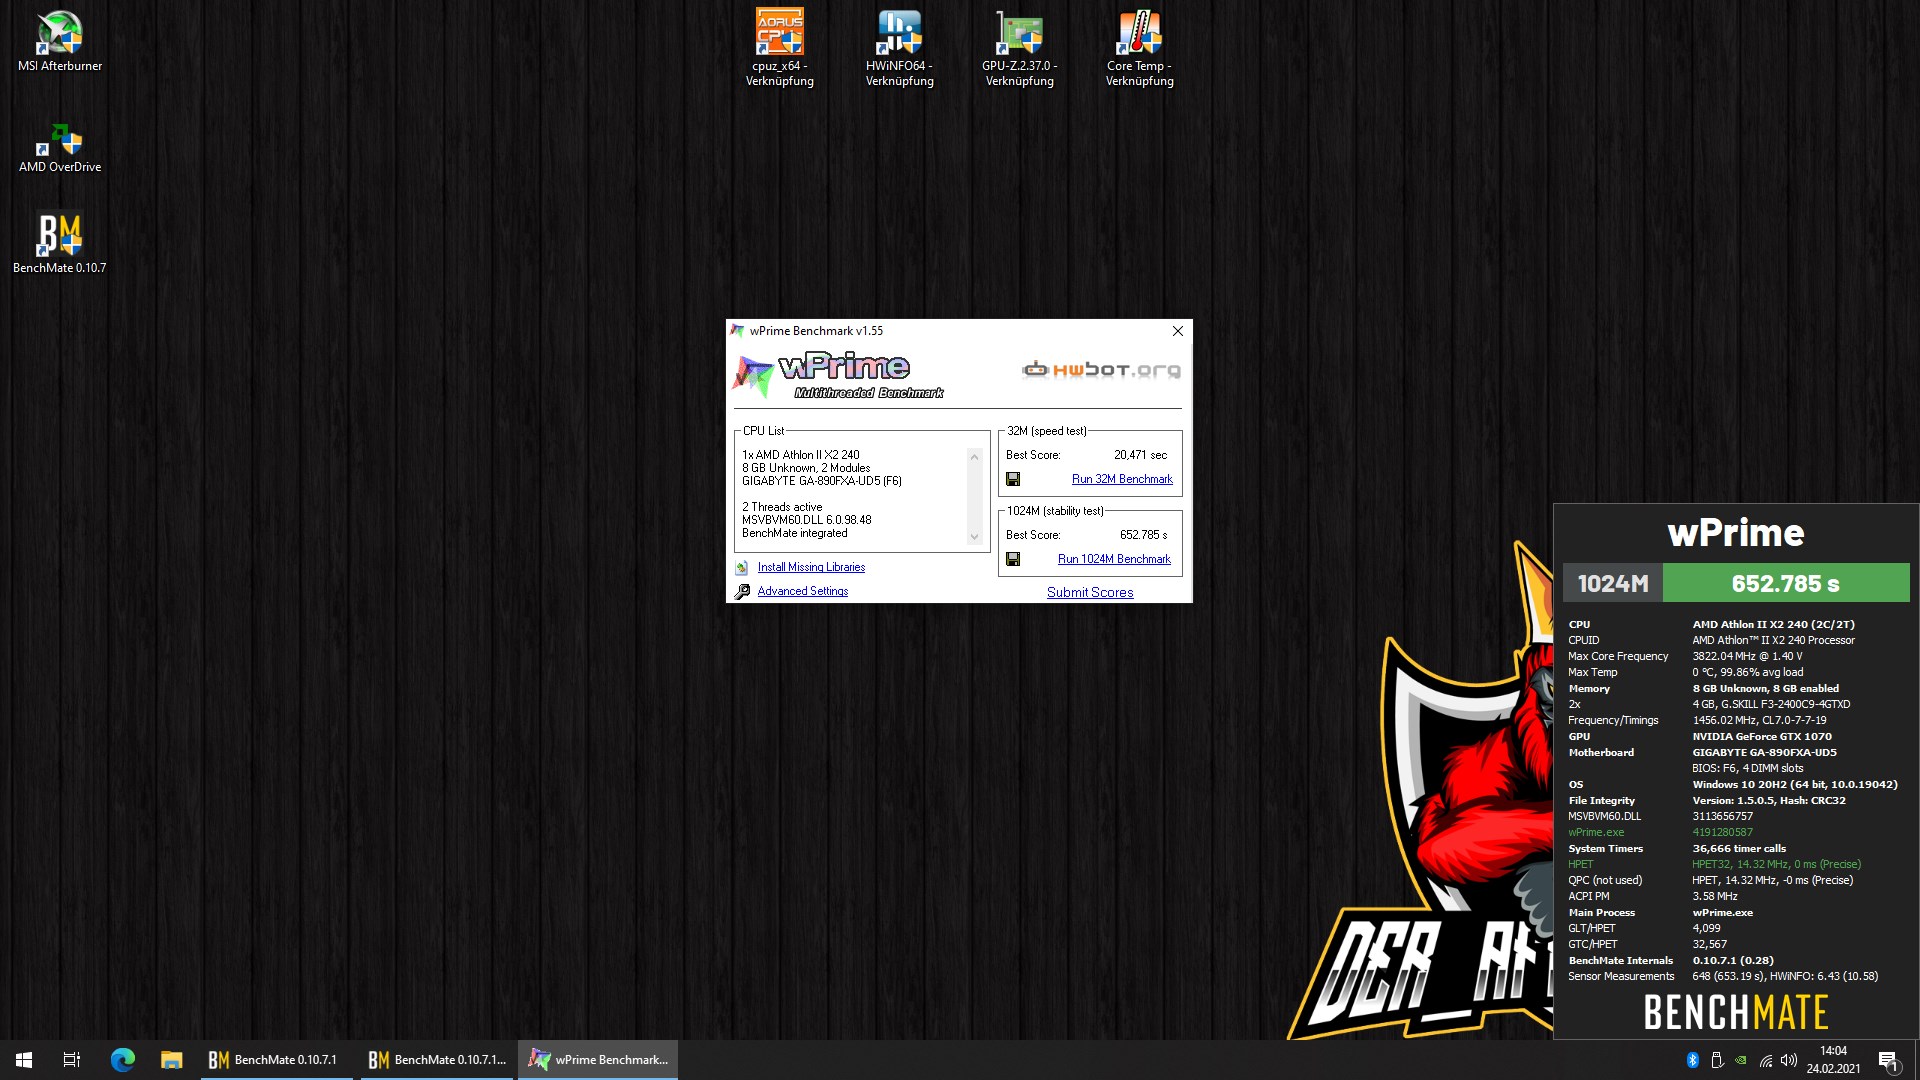This screenshot has height=1080, width=1920.
Task: Open the network tray icon
Action: coord(1766,1060)
